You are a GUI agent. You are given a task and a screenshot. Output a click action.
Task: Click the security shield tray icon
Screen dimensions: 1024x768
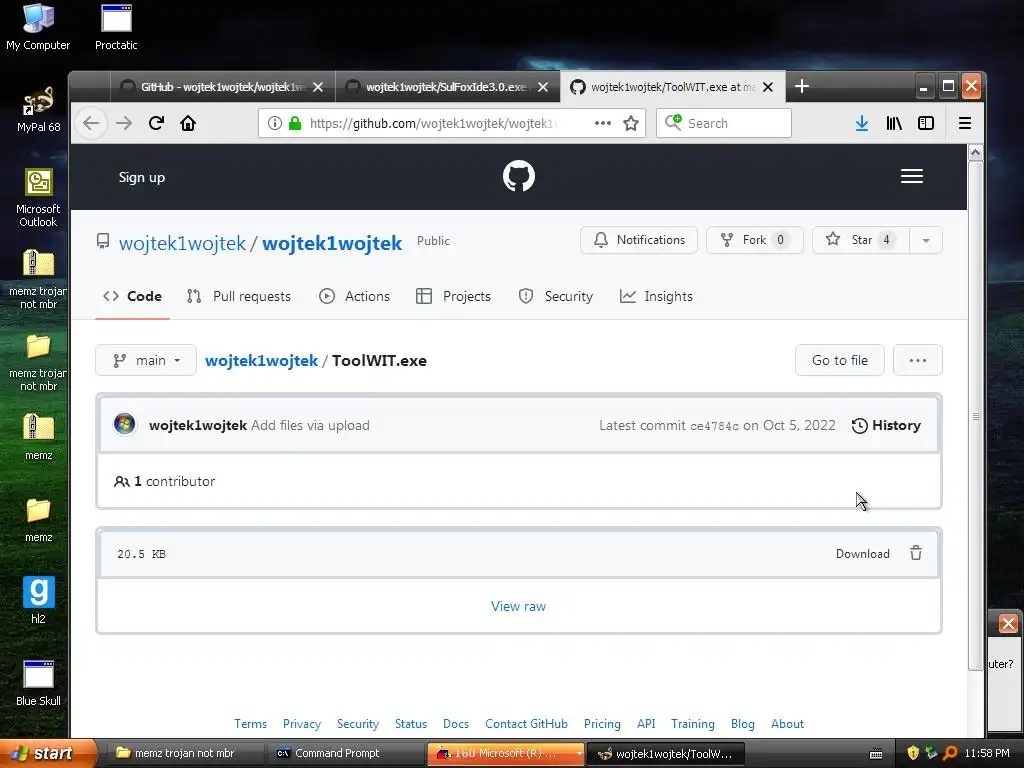tap(913, 753)
